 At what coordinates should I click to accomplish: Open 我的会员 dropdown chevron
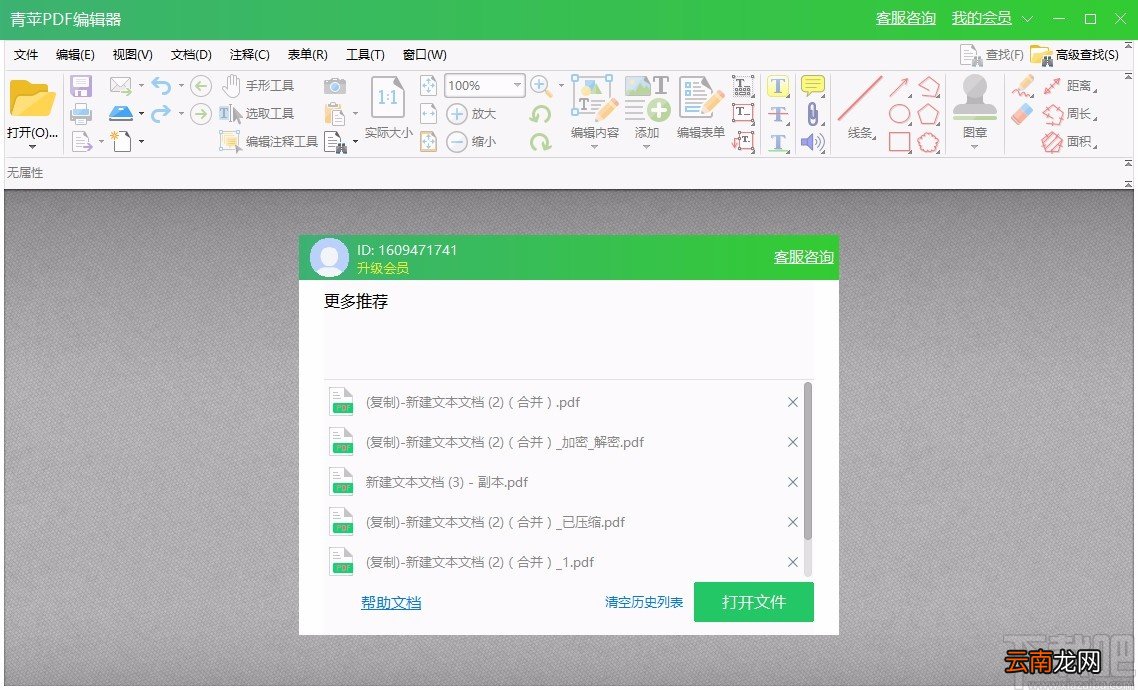click(1028, 20)
